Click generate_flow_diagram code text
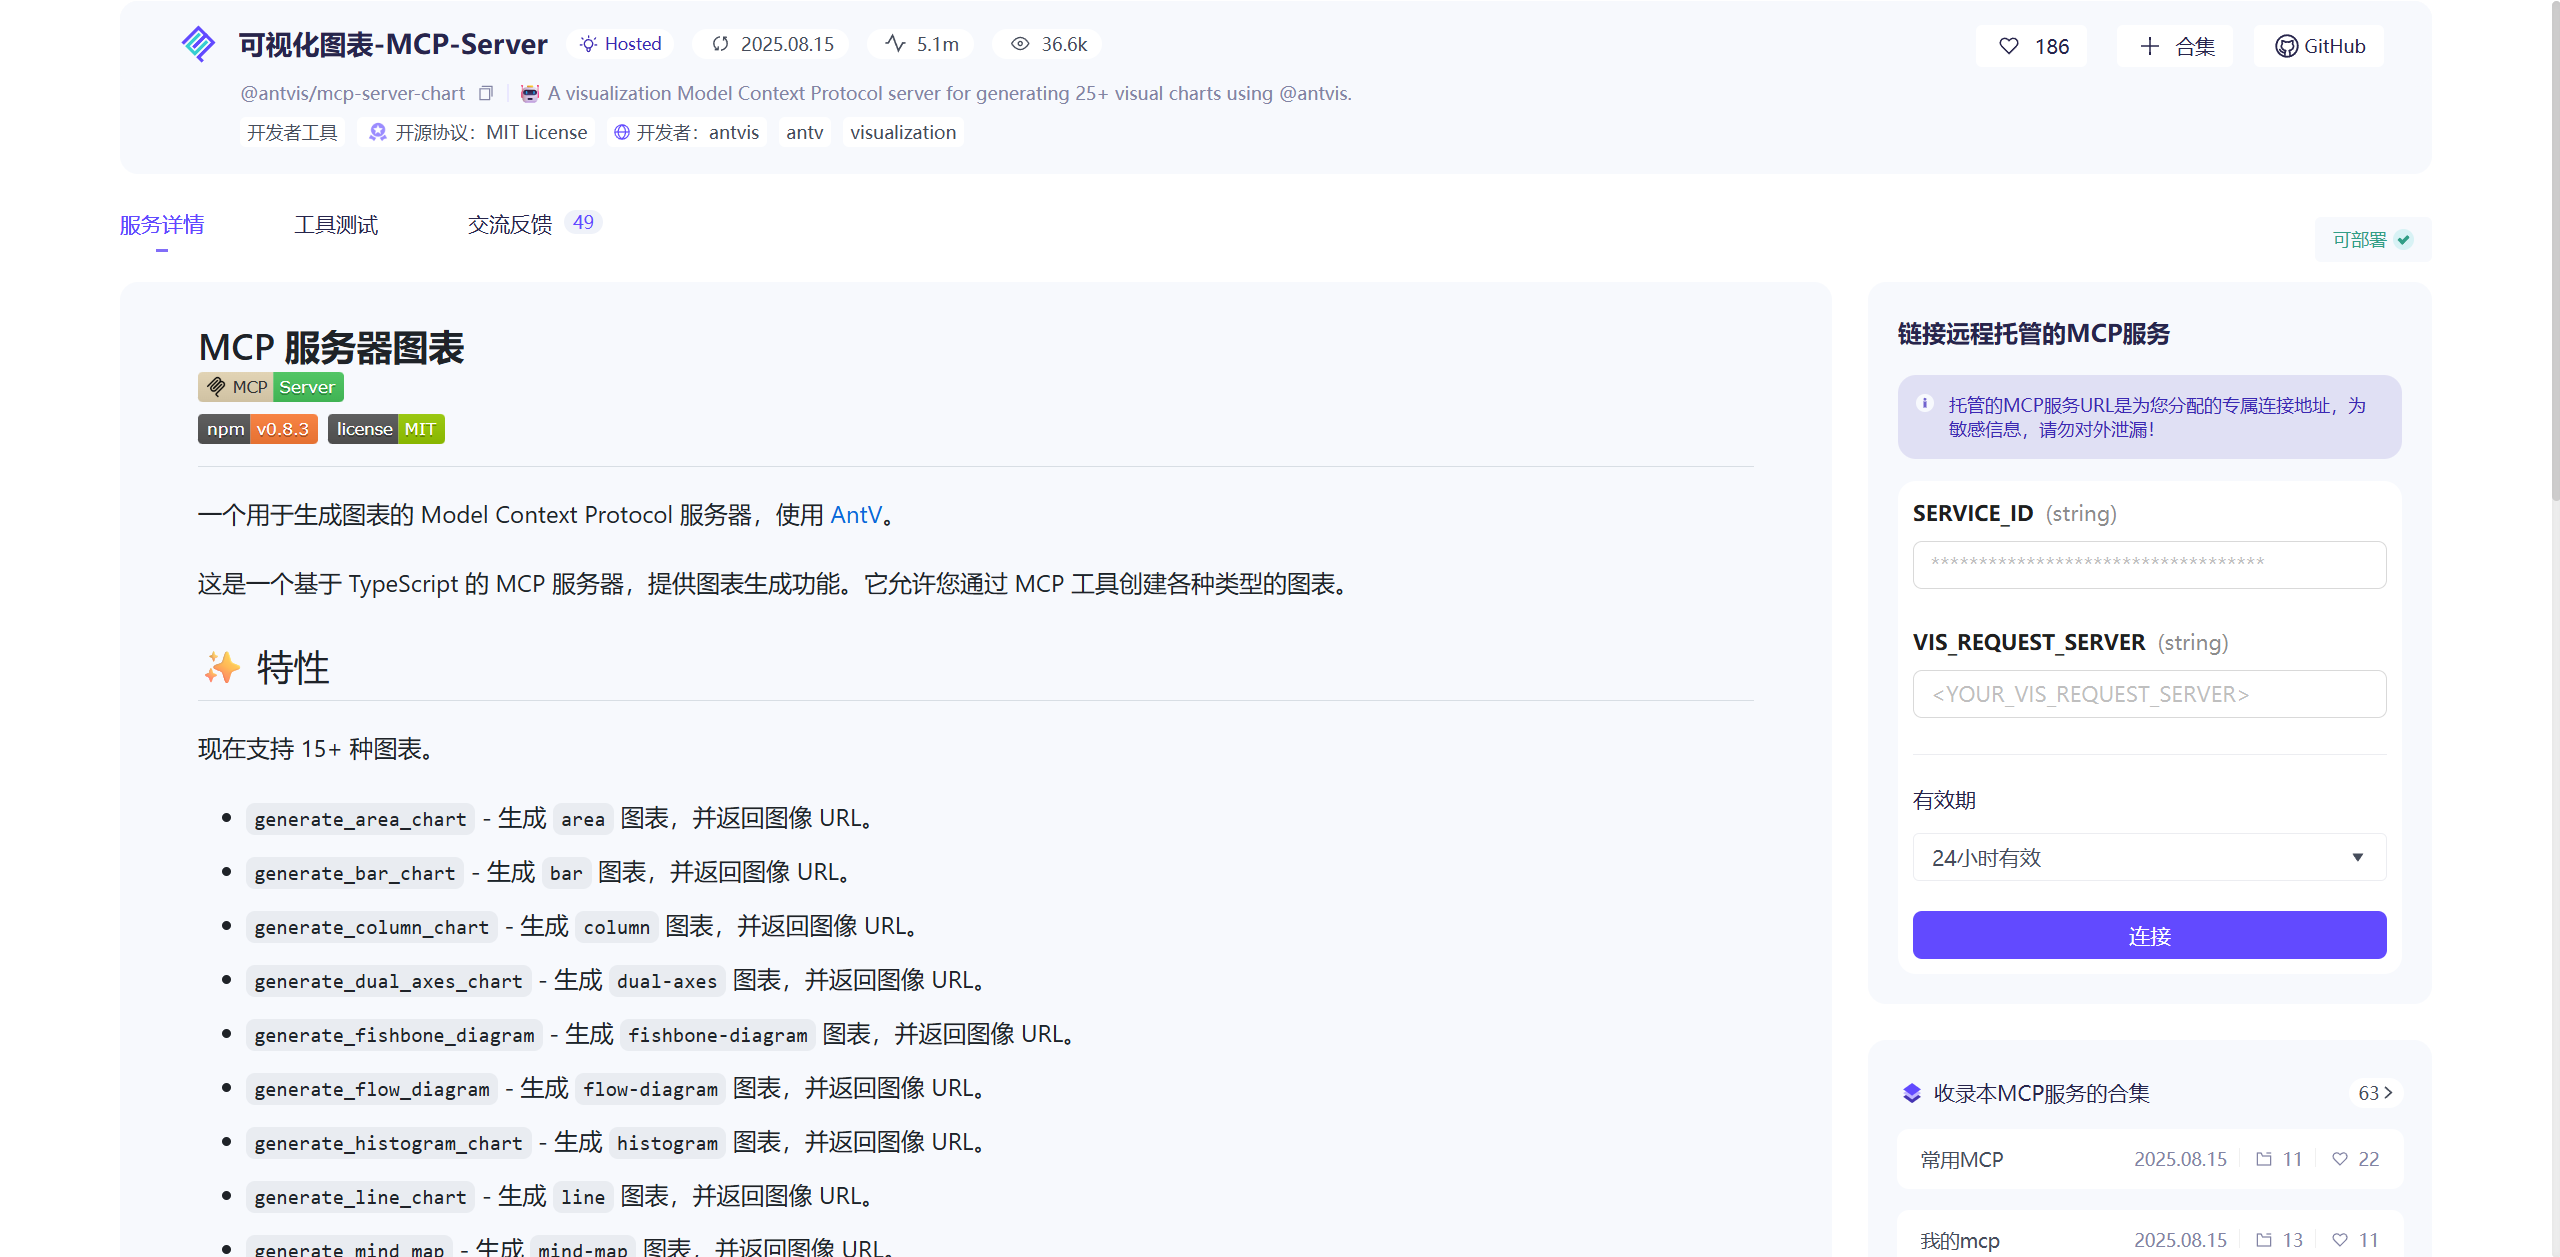2560x1257 pixels. coord(372,1089)
